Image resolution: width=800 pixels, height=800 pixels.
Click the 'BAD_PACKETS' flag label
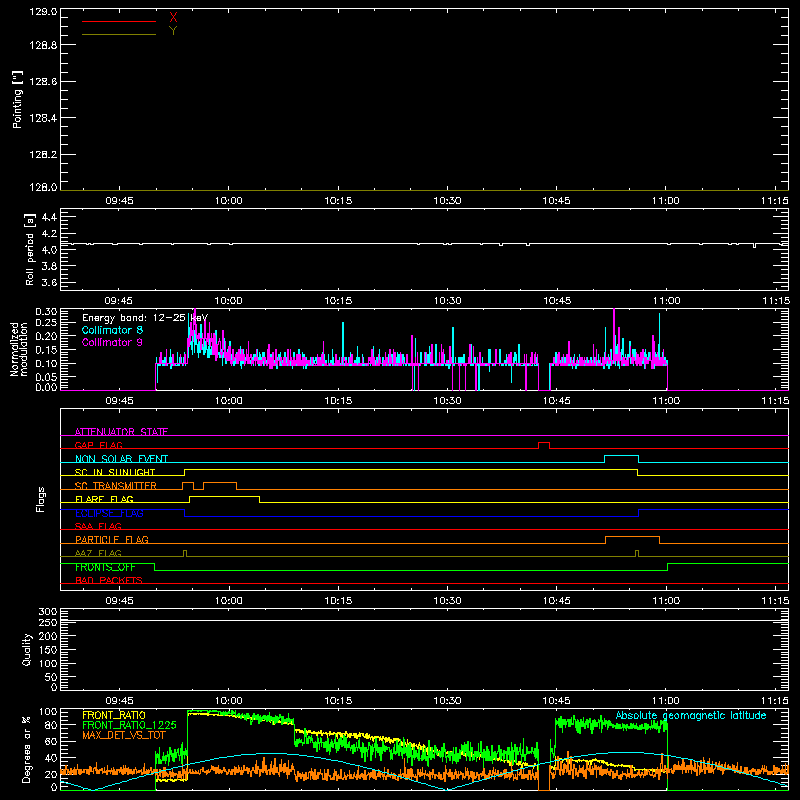pos(109,580)
